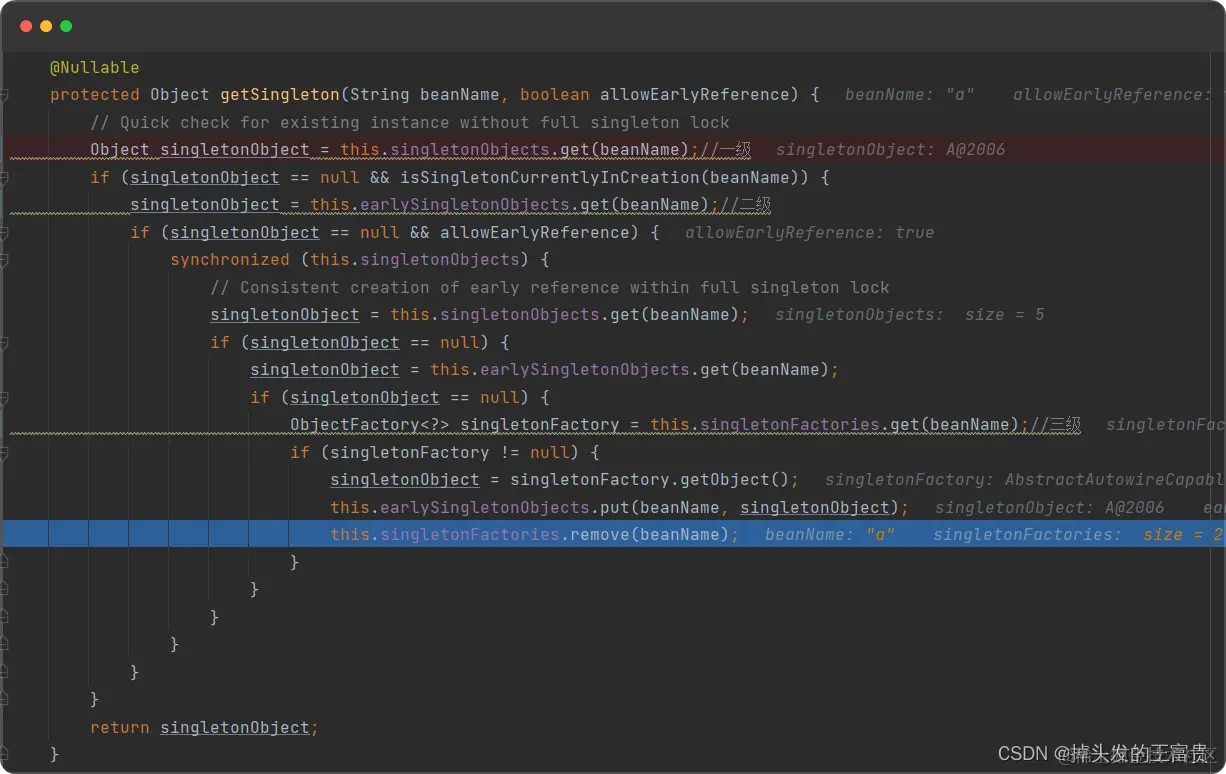The width and height of the screenshot is (1226, 774).
Task: Click the 'Quick check for existing instance' comment
Action: point(410,122)
